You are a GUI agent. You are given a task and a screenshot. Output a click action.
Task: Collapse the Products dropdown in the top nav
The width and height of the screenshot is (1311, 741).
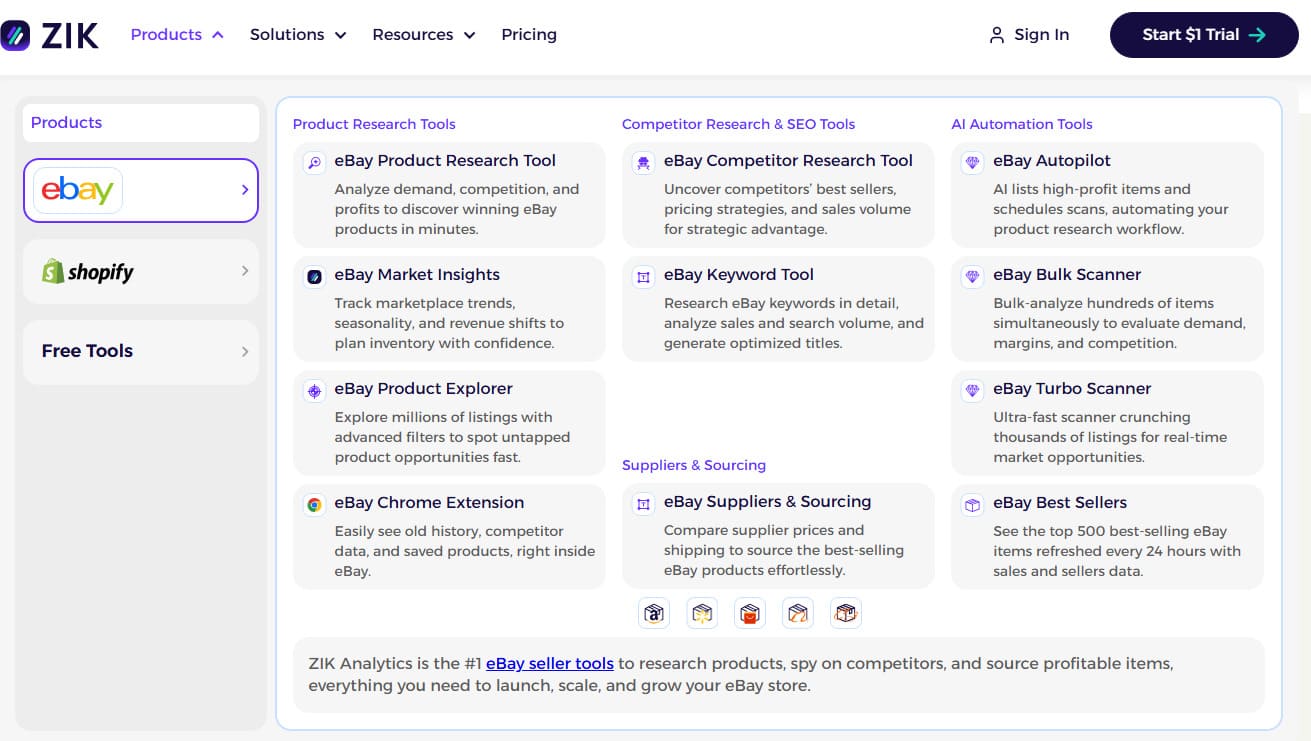(177, 34)
